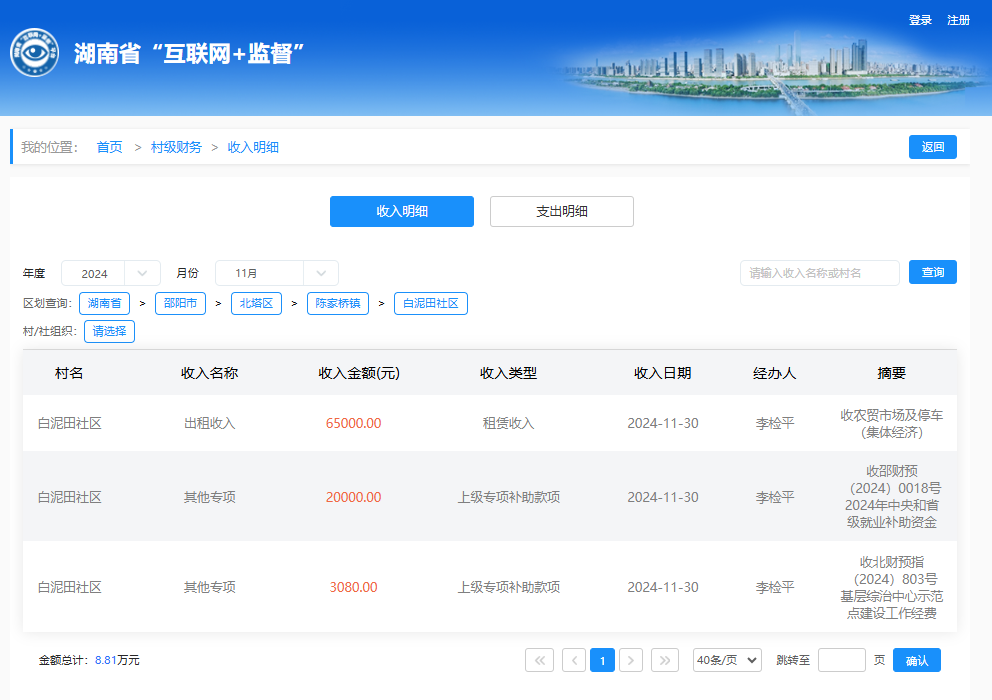Click the 村名 column header
The image size is (992, 700).
pos(69,373)
